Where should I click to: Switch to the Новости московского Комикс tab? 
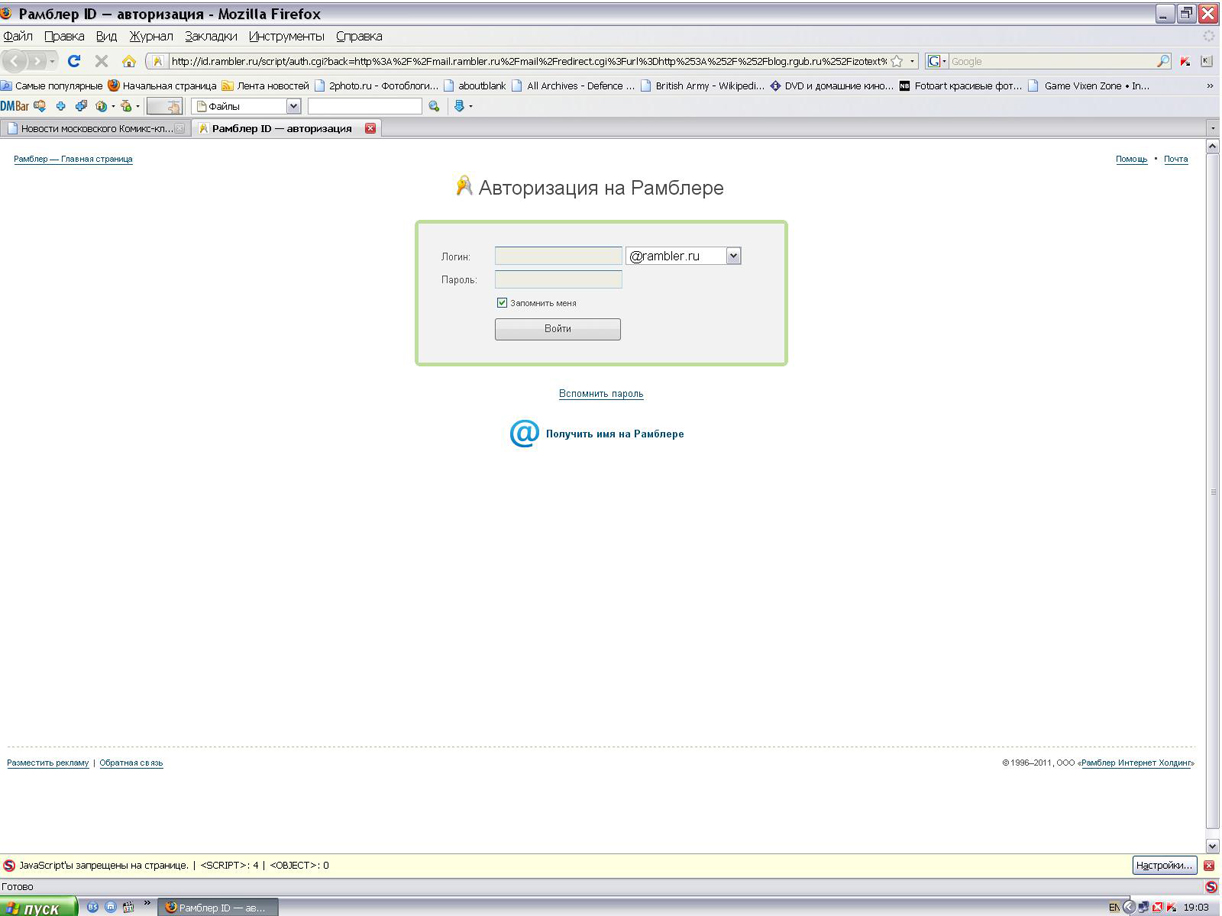(x=96, y=128)
